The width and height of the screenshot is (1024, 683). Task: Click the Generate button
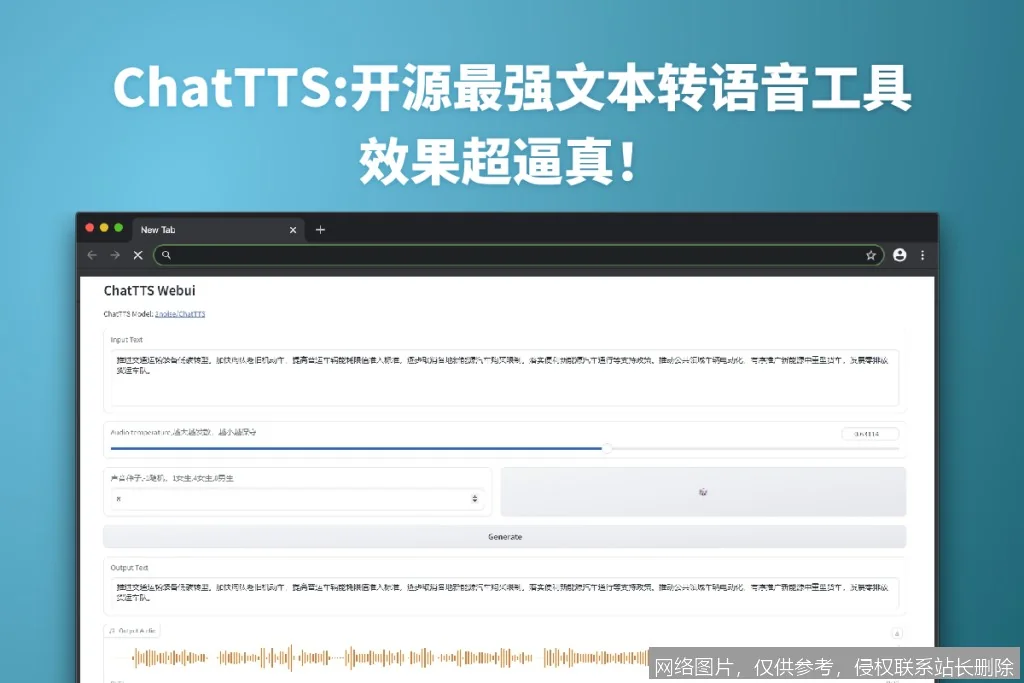point(504,537)
